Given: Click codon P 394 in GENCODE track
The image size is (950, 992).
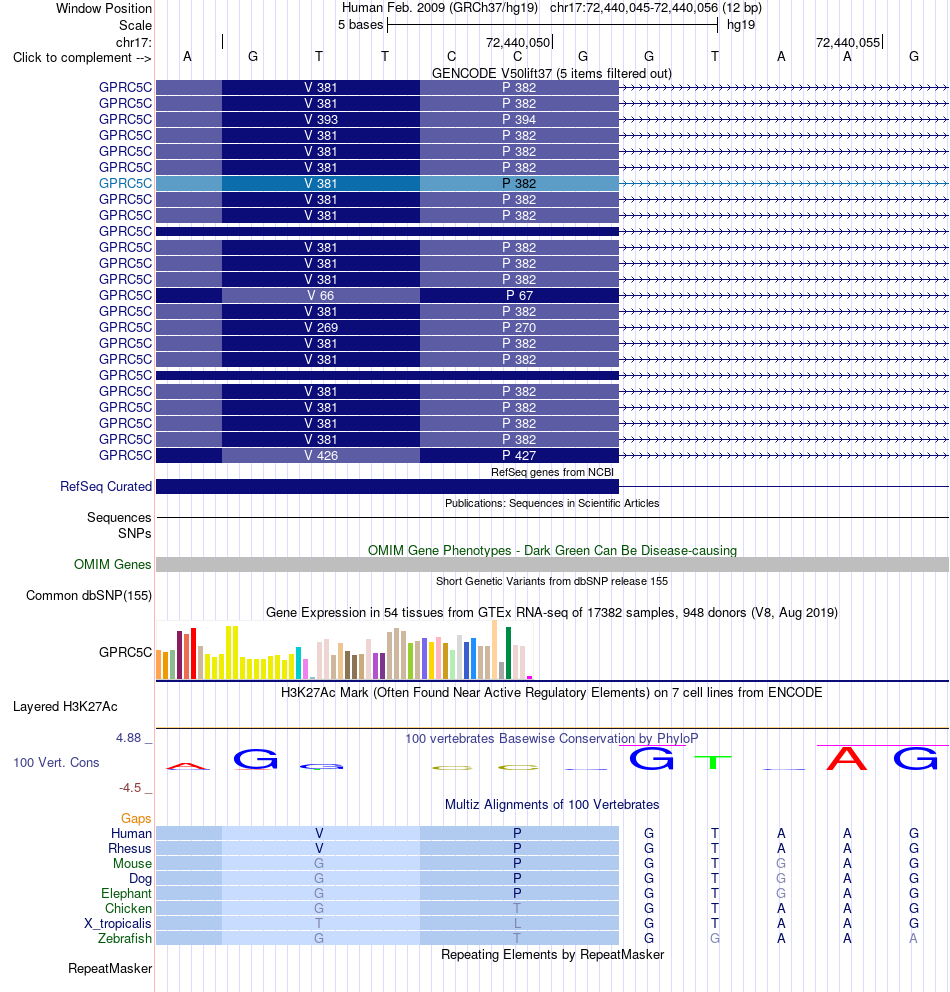Looking at the screenshot, I should click(519, 120).
